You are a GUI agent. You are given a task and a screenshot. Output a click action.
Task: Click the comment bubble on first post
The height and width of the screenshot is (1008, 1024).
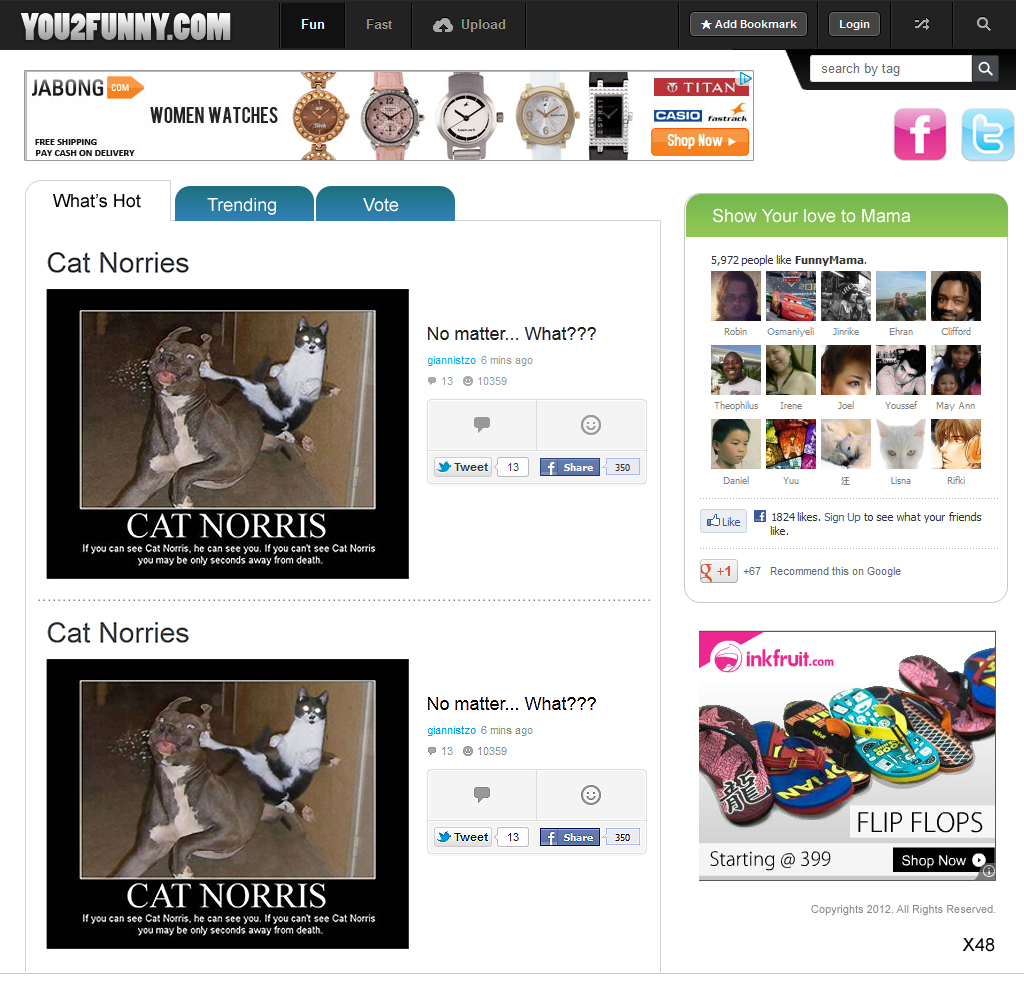click(482, 425)
